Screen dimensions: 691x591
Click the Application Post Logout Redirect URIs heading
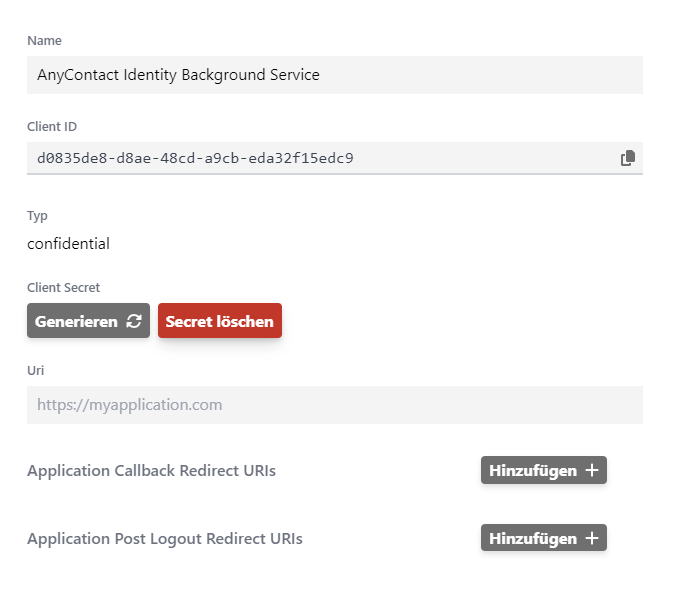coord(164,539)
